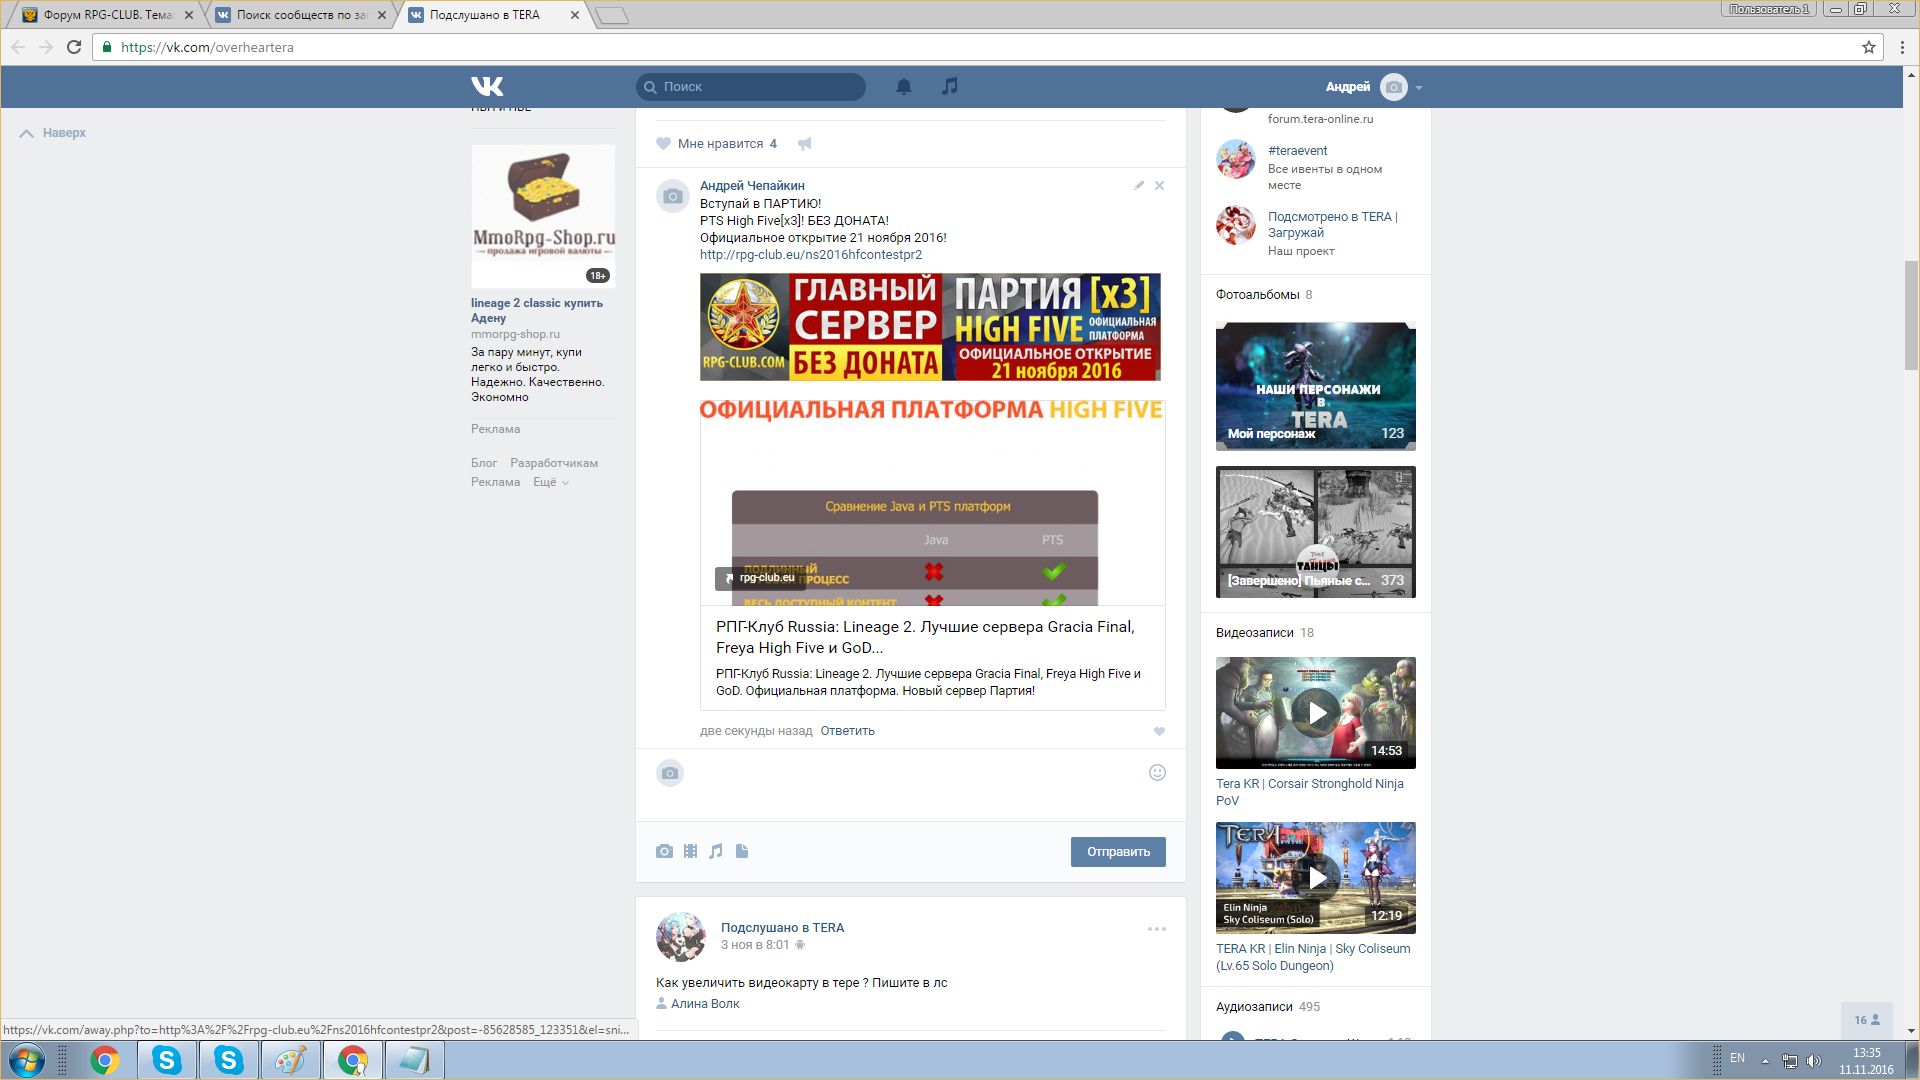Open VK notifications bell icon
This screenshot has height=1080, width=1920.
903,87
